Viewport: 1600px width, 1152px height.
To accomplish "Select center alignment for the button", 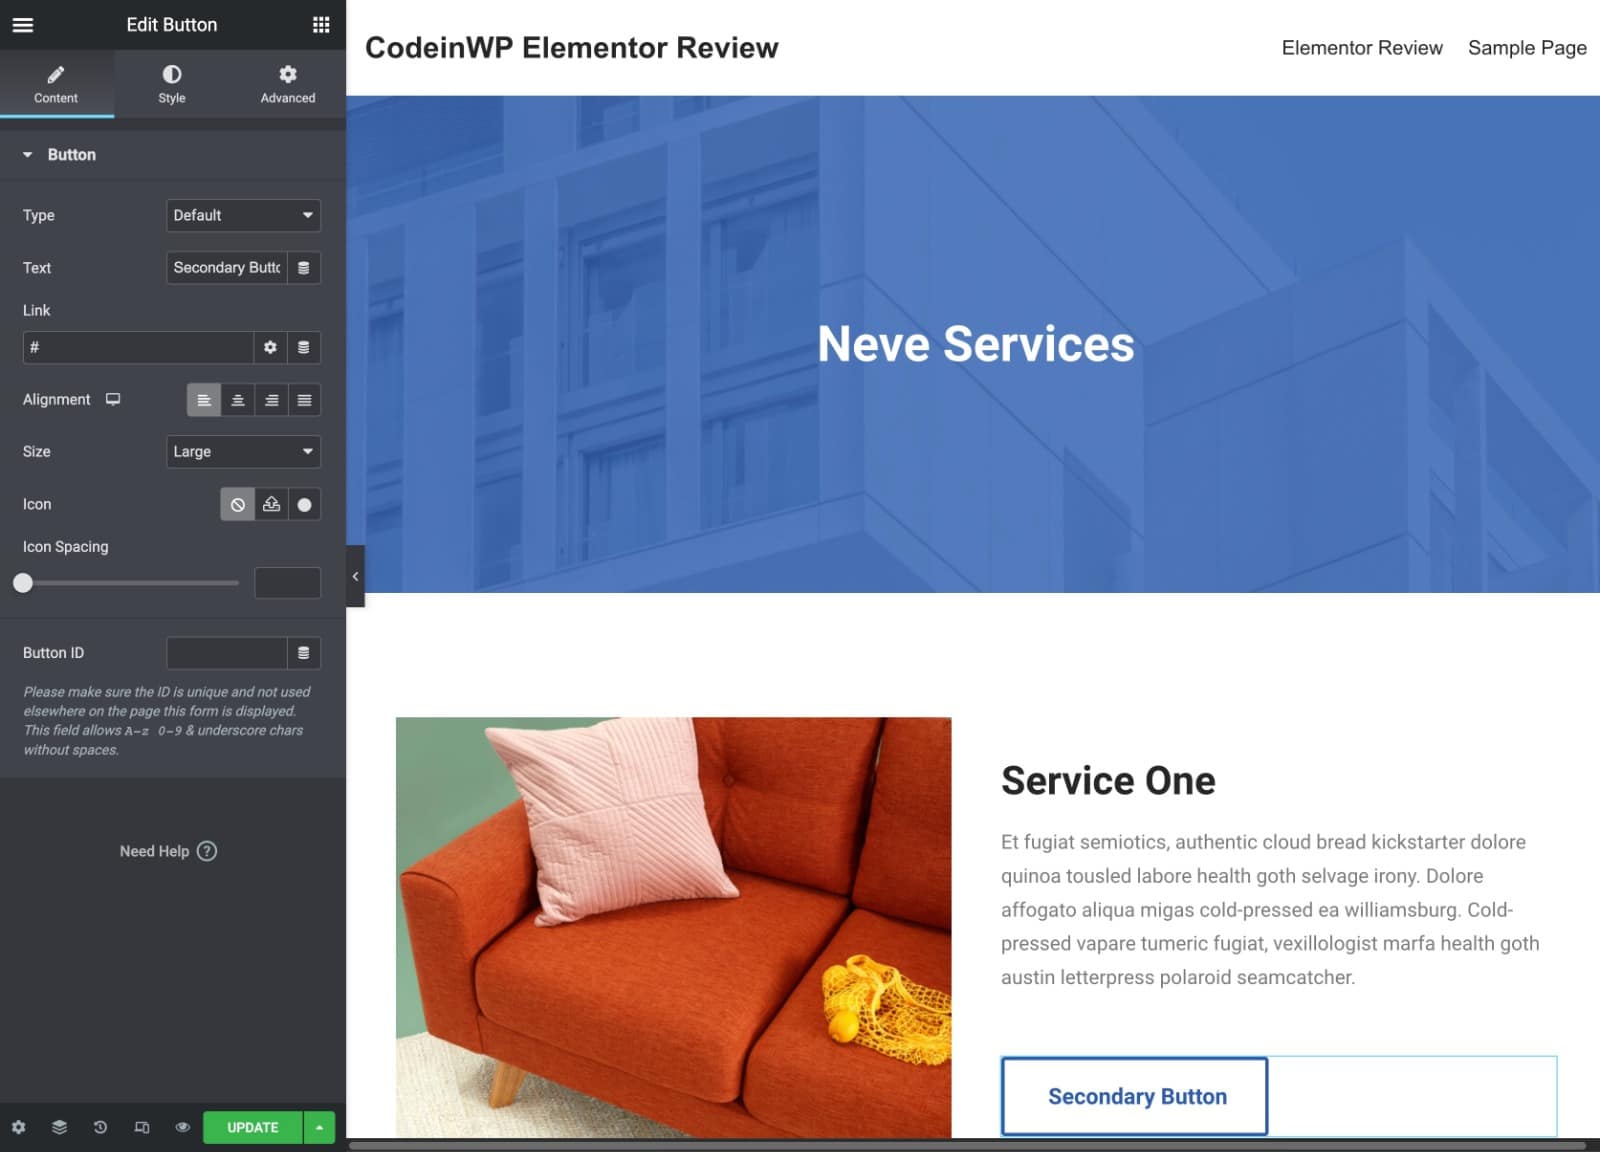I will pos(237,399).
